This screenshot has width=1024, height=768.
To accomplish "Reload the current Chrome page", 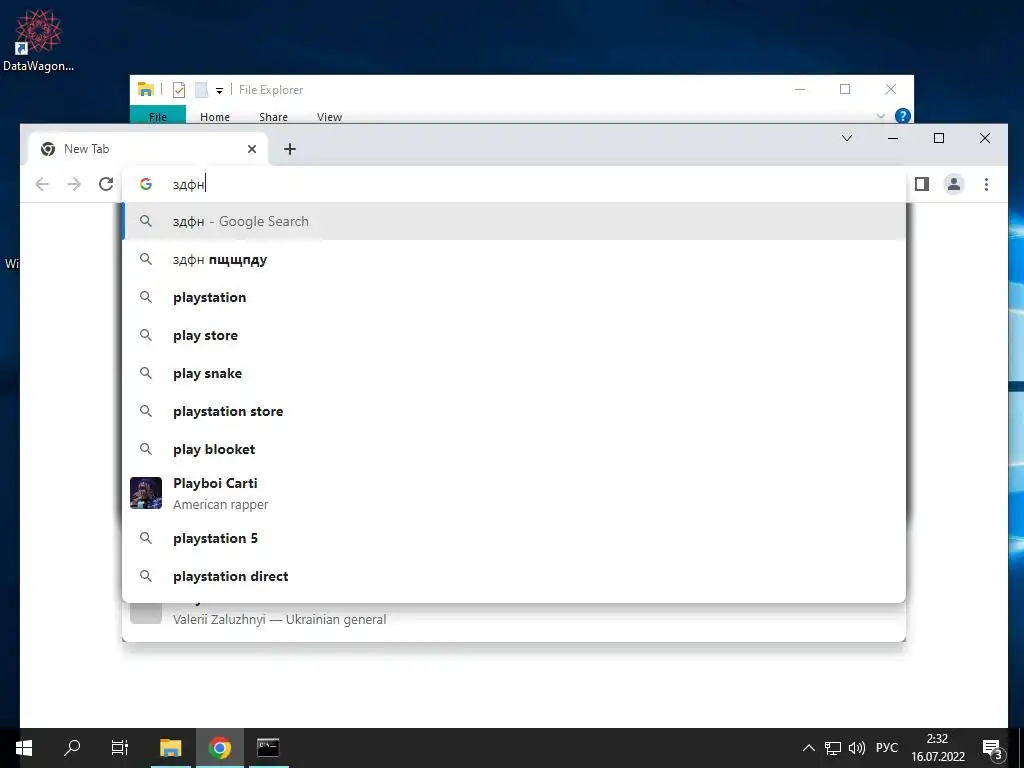I will 106,184.
